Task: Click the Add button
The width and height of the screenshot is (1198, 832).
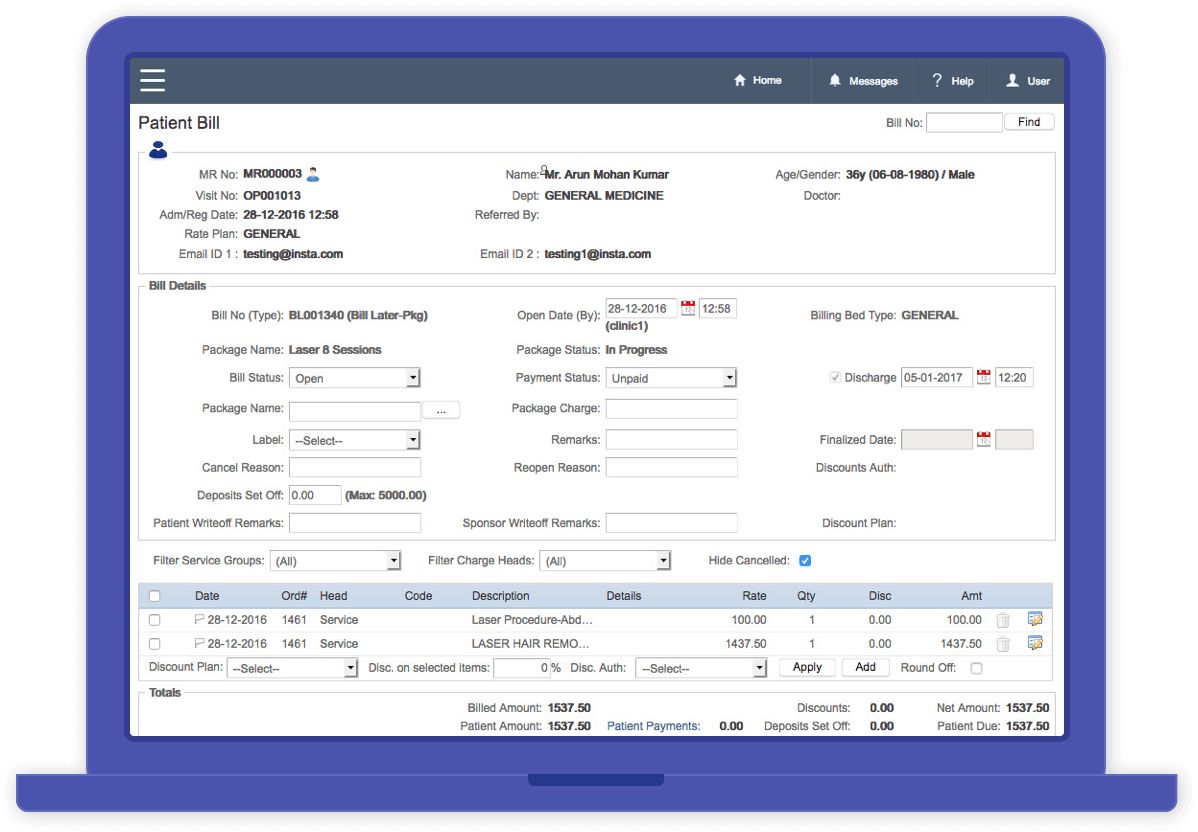Action: click(866, 668)
